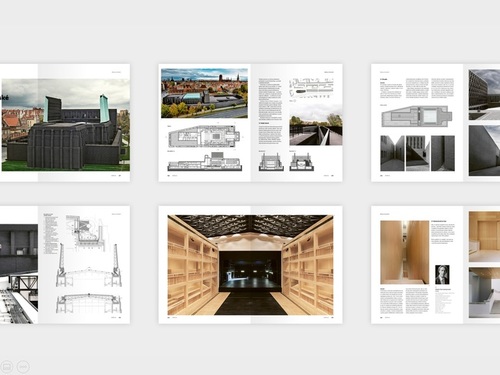500x375 pixels.
Task: Select the white staircase interior photo at bottom right
Action: pos(484,292)
